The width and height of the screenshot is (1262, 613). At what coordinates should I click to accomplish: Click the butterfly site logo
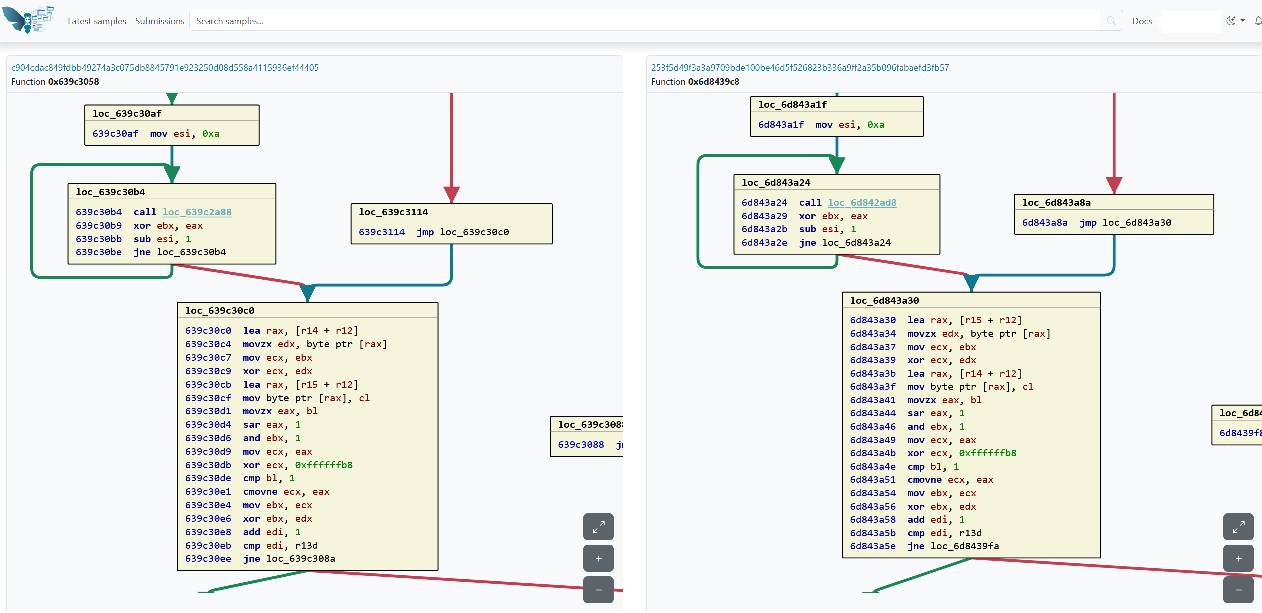28,19
